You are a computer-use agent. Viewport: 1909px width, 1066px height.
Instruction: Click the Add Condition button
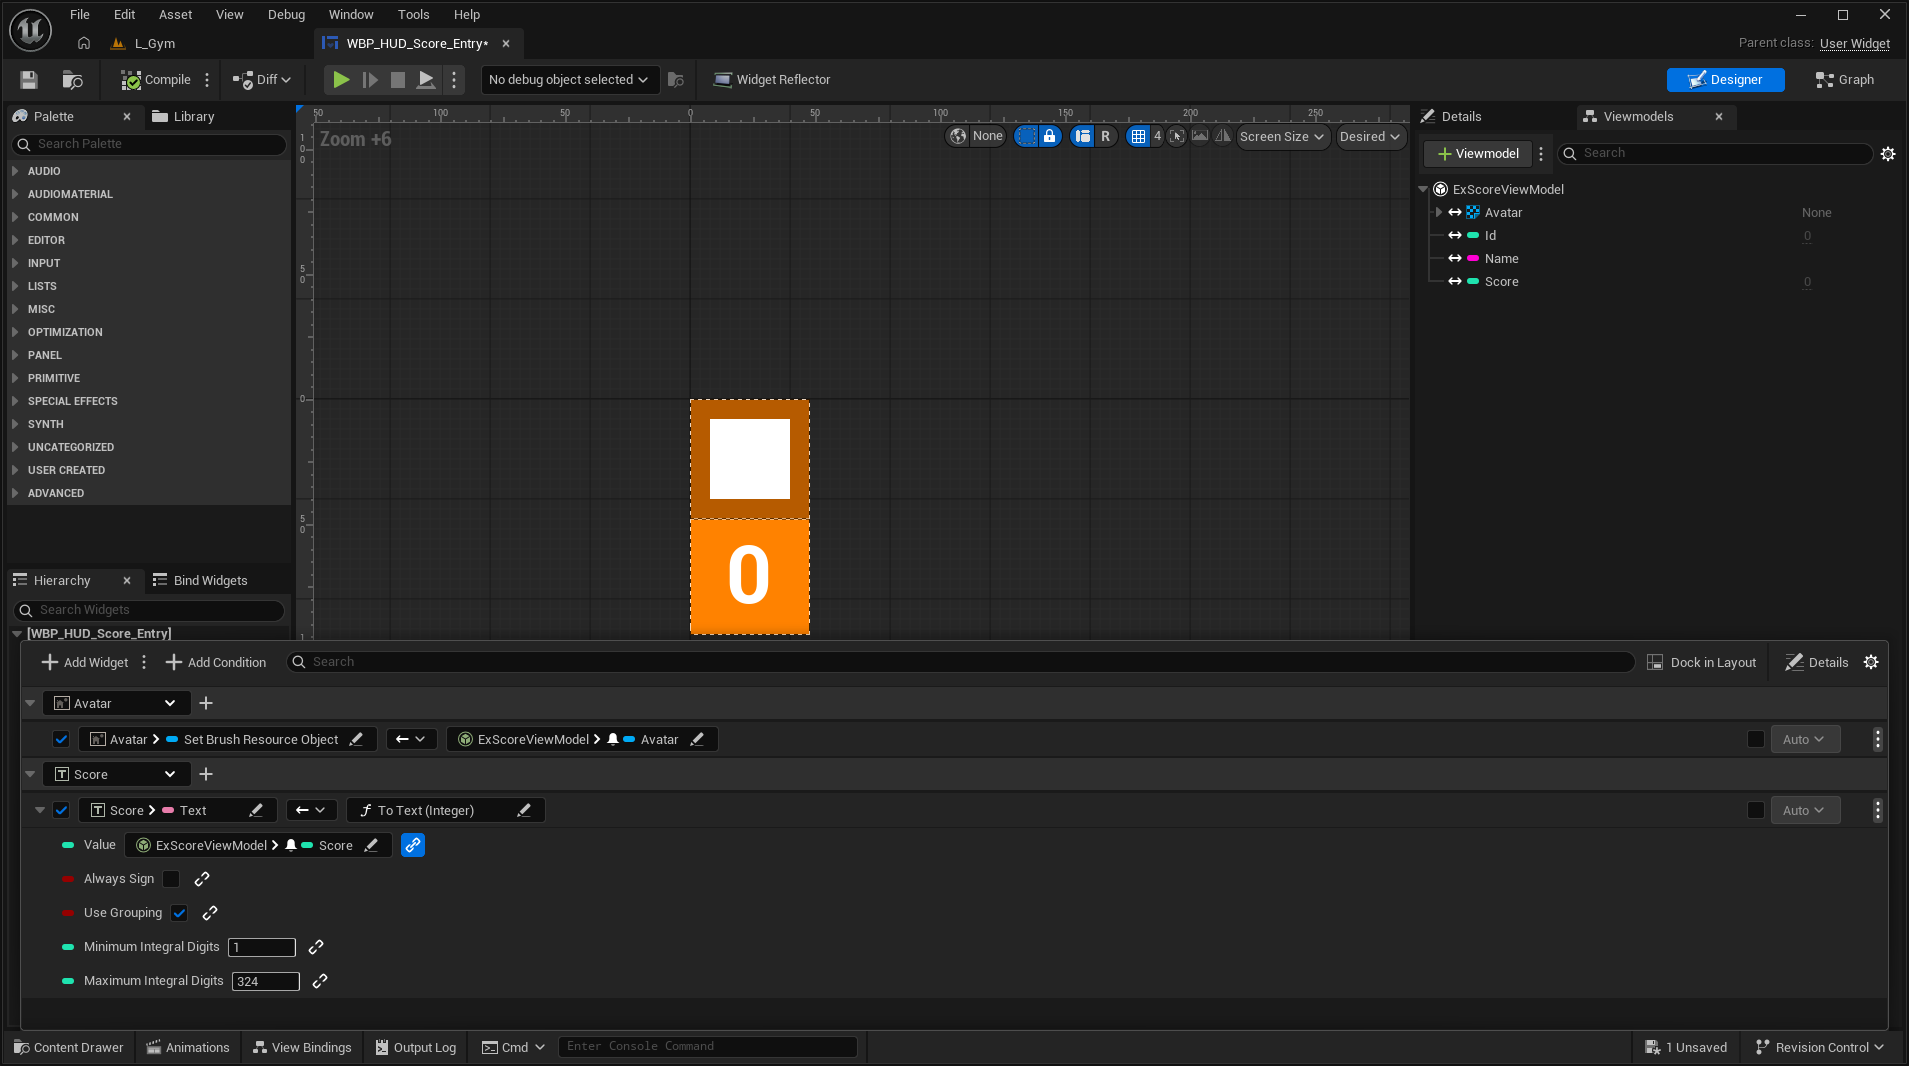click(x=216, y=663)
